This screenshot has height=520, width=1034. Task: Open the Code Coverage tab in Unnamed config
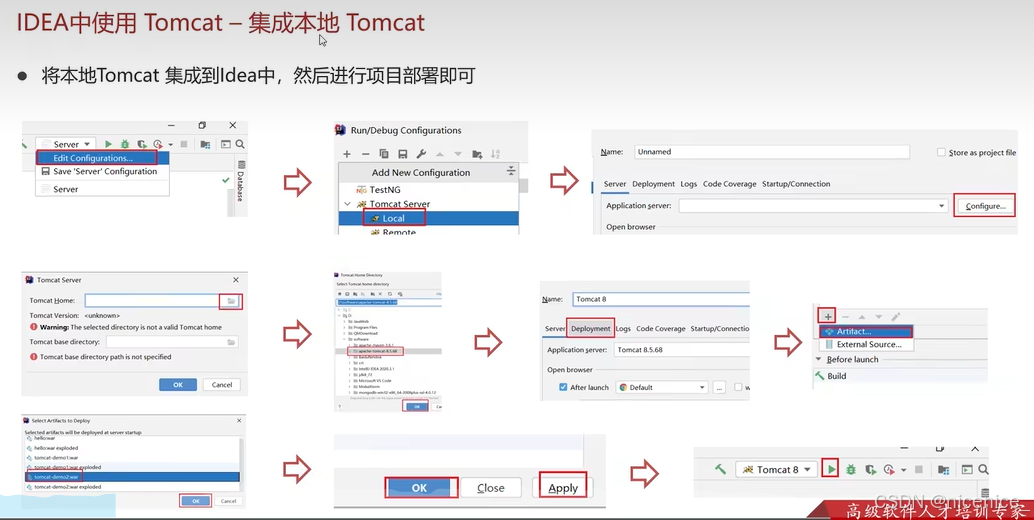pyautogui.click(x=729, y=184)
